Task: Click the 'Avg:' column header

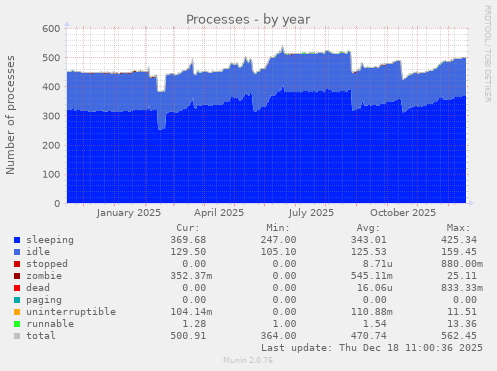Action: [368, 228]
